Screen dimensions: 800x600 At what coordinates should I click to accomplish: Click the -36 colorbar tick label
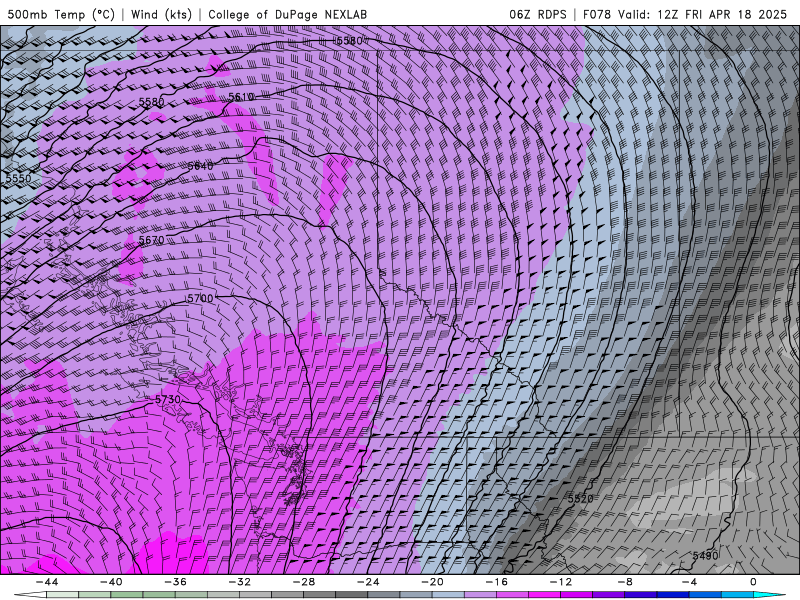pos(176,582)
